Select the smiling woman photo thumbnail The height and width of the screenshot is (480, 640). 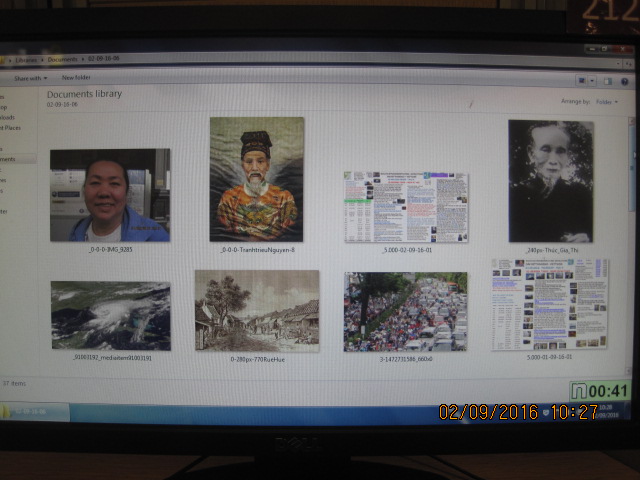[110, 195]
